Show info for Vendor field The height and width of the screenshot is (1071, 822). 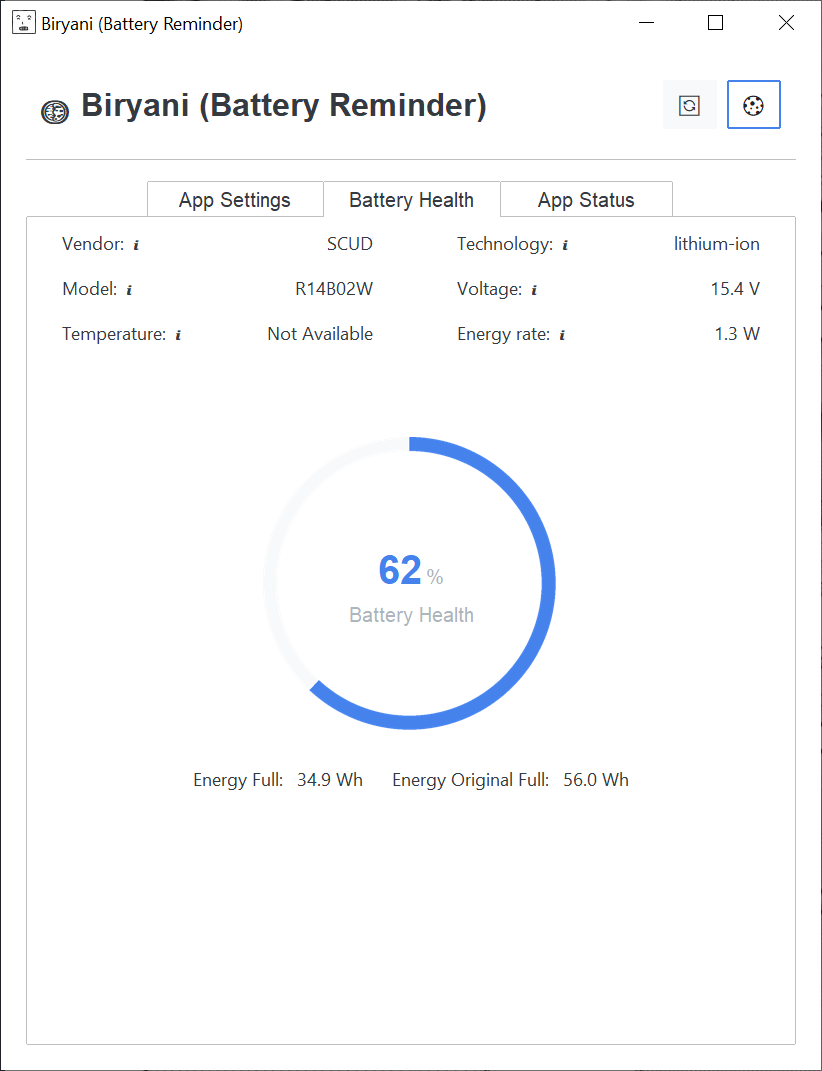tap(136, 245)
